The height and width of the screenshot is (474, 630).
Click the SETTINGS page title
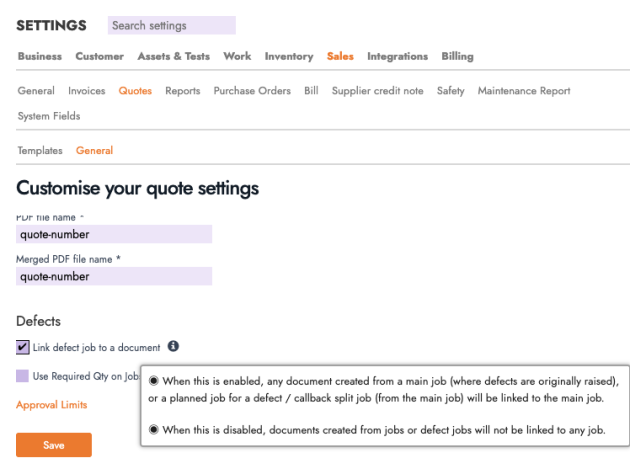(x=51, y=25)
